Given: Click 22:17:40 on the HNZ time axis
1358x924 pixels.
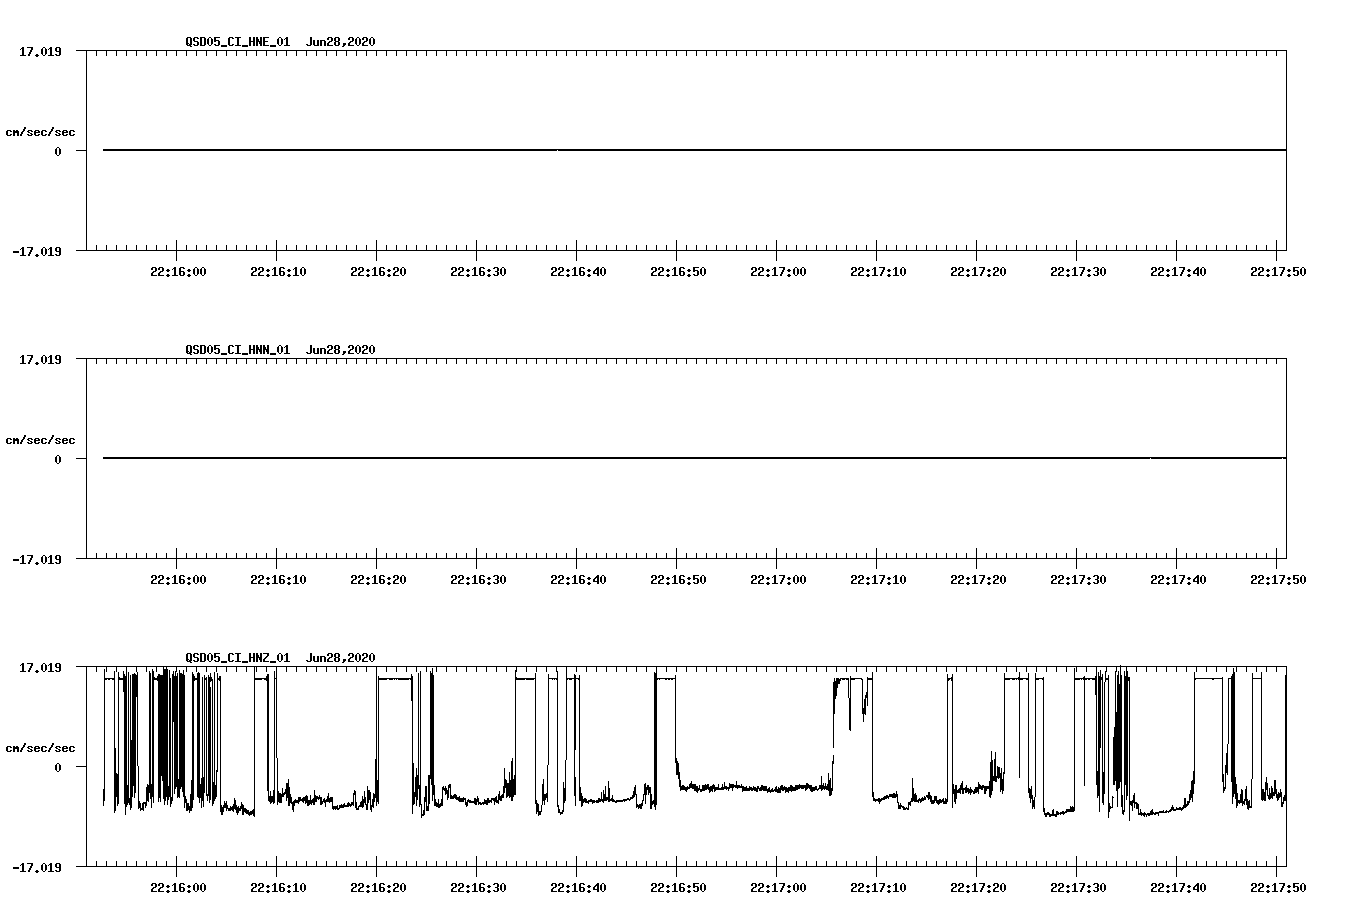Looking at the screenshot, I should click(x=1178, y=888).
